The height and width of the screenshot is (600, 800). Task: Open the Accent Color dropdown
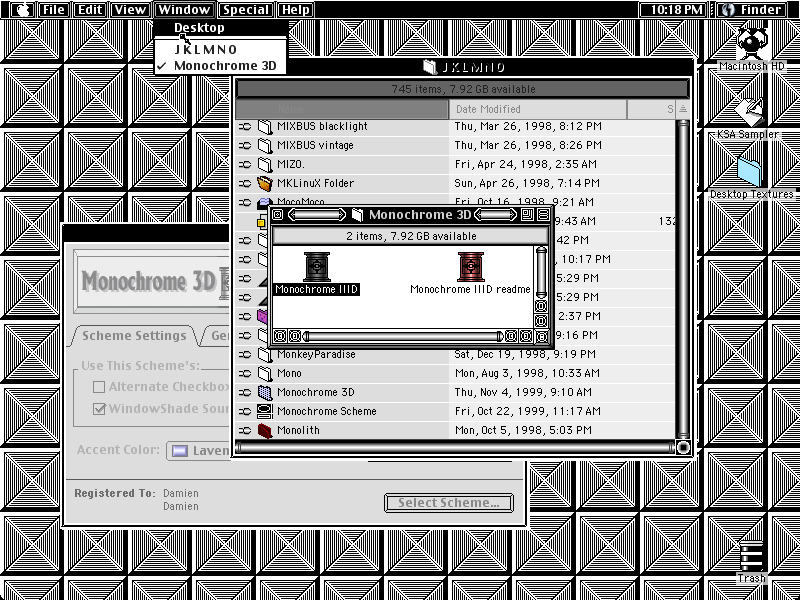pyautogui.click(x=199, y=451)
